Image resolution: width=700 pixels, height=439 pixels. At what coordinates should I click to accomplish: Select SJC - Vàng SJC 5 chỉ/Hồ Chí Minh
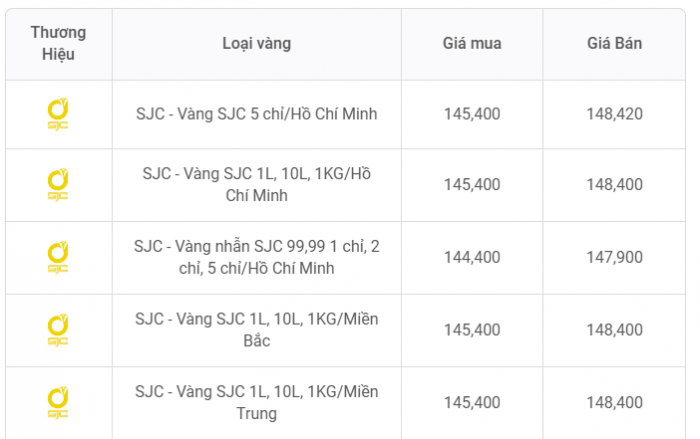257,114
